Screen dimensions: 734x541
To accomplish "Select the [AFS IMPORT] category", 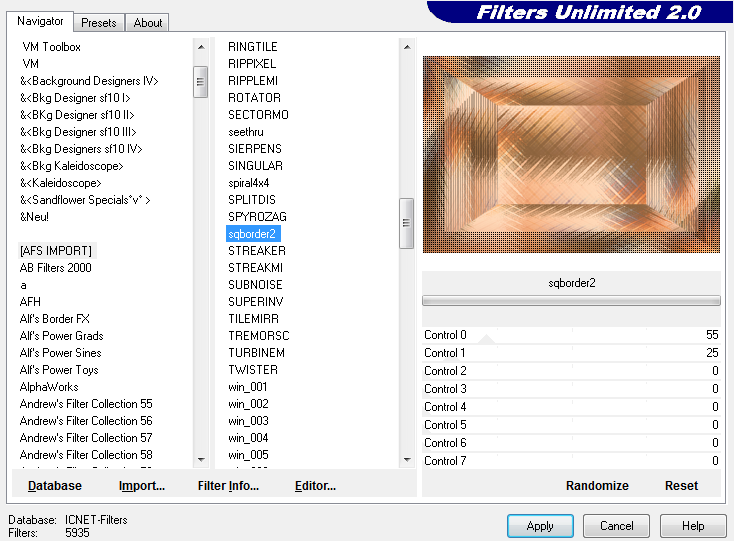I will [x=56, y=251].
